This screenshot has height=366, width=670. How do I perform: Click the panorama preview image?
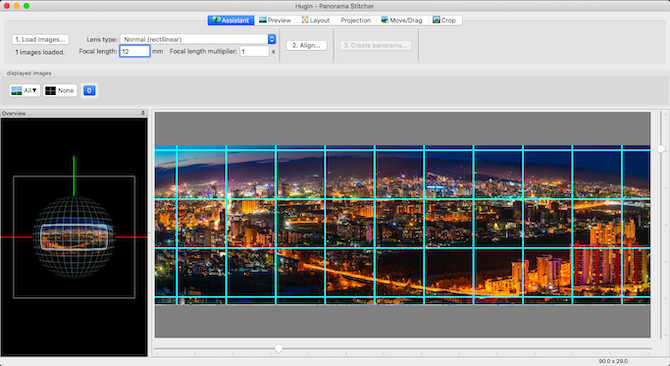(402, 225)
